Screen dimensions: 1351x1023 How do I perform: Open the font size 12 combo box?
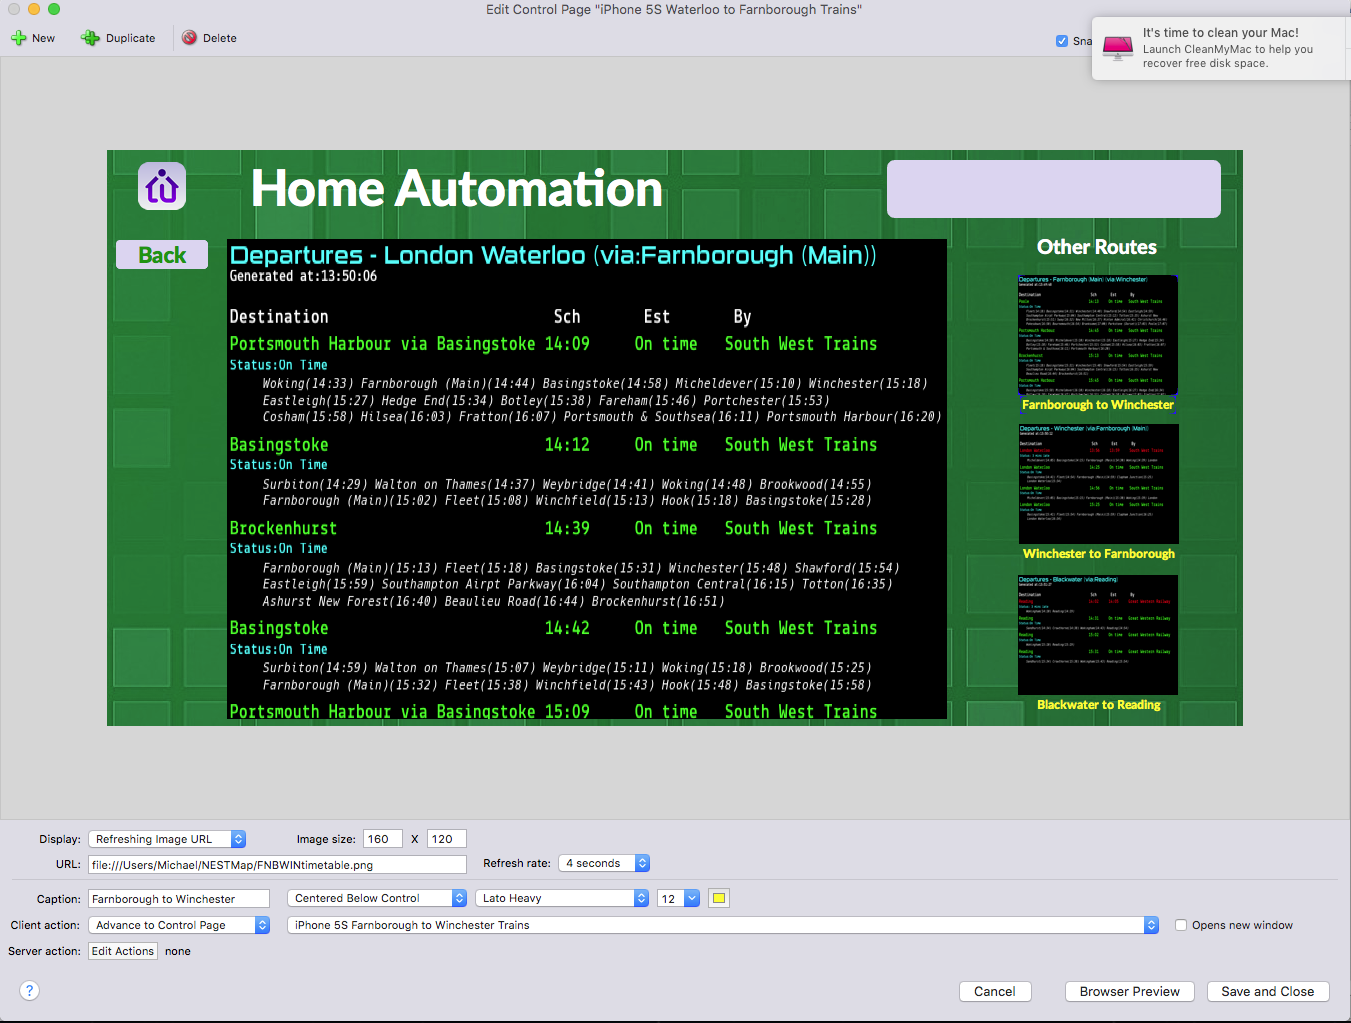coord(679,898)
